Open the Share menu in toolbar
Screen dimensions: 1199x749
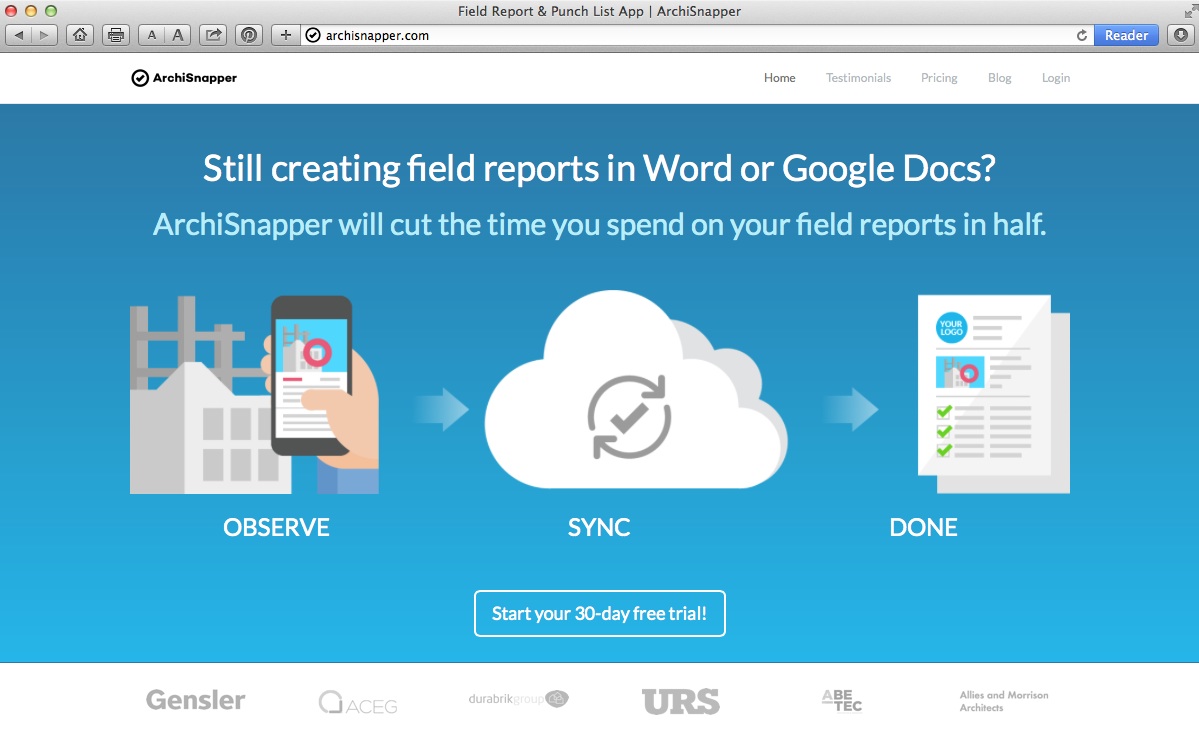pyautogui.click(x=213, y=35)
